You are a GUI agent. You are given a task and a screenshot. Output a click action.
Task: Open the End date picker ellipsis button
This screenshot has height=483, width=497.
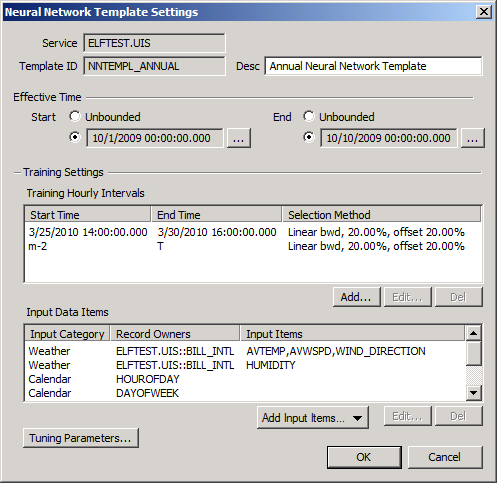(473, 138)
